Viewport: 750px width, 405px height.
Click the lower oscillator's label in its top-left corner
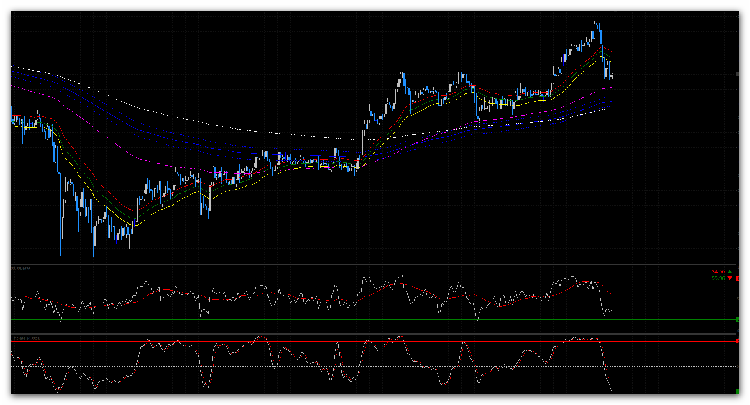pyautogui.click(x=26, y=339)
